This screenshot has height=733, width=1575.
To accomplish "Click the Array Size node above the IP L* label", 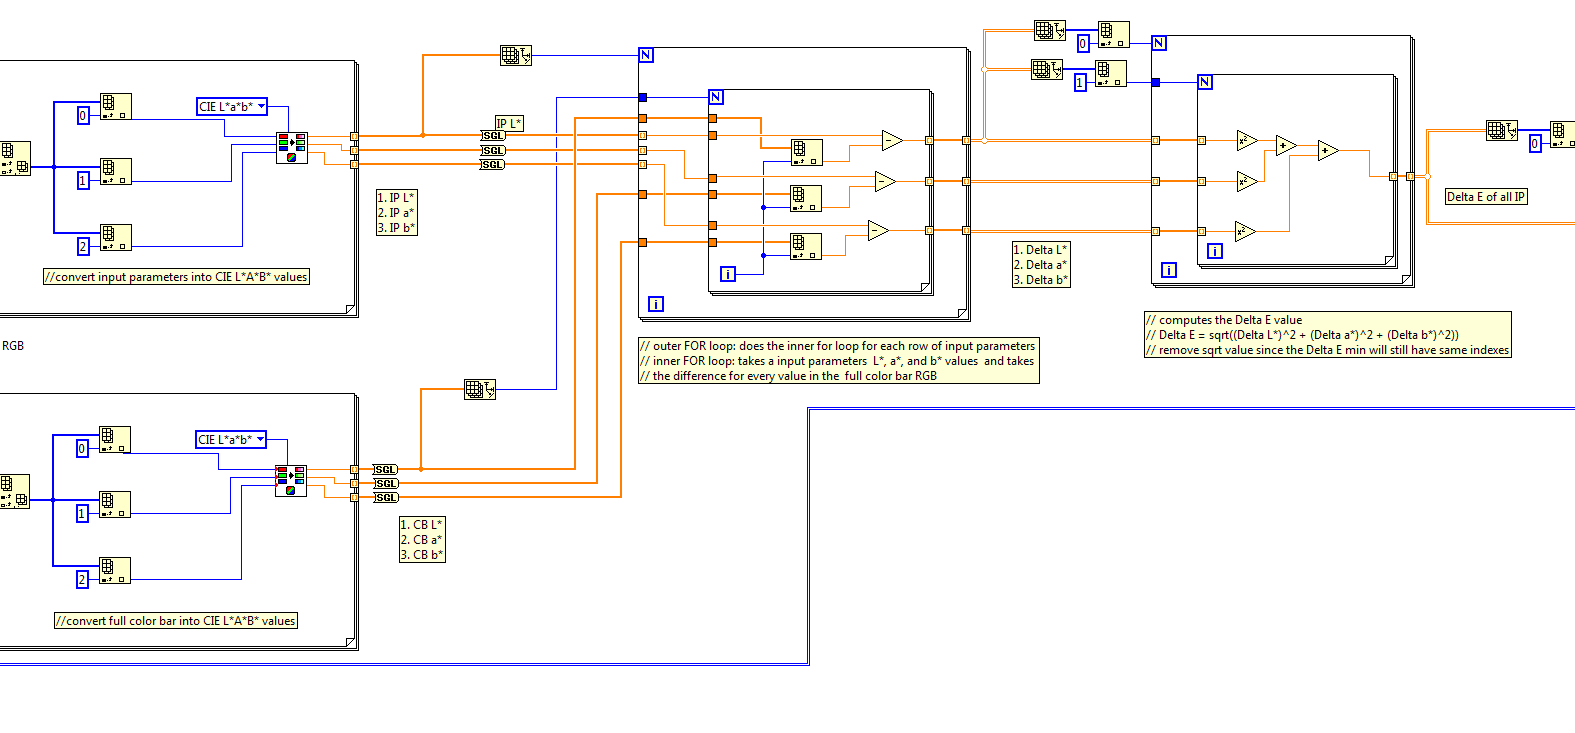I will click(515, 56).
